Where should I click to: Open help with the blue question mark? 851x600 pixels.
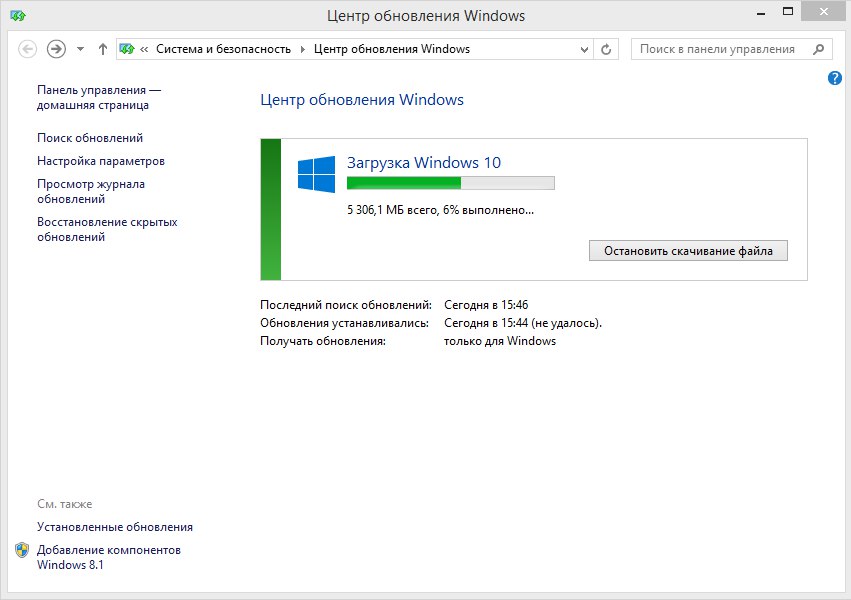pos(834,78)
